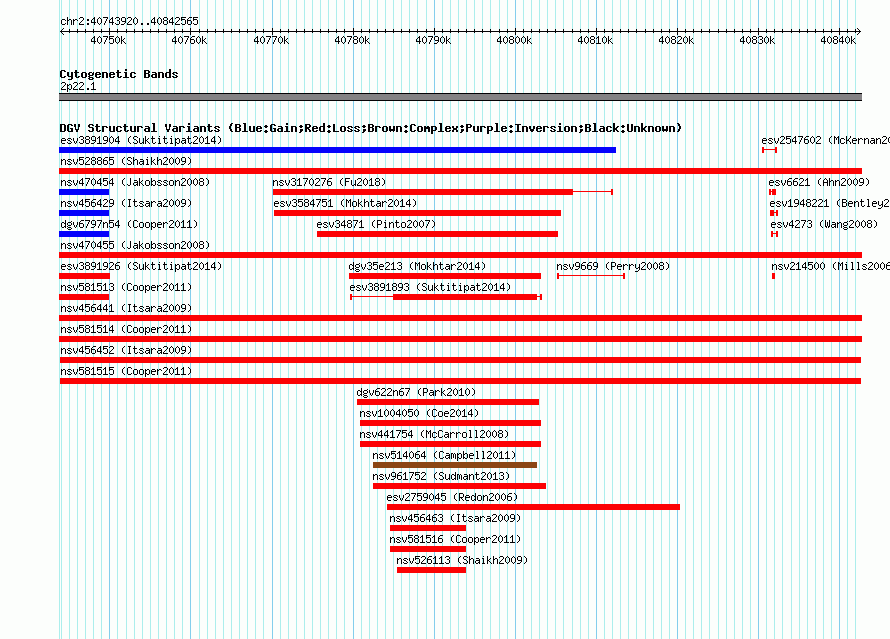
Task: Open nsv456463 (Itsara2009) variant label
Action: tap(455, 518)
